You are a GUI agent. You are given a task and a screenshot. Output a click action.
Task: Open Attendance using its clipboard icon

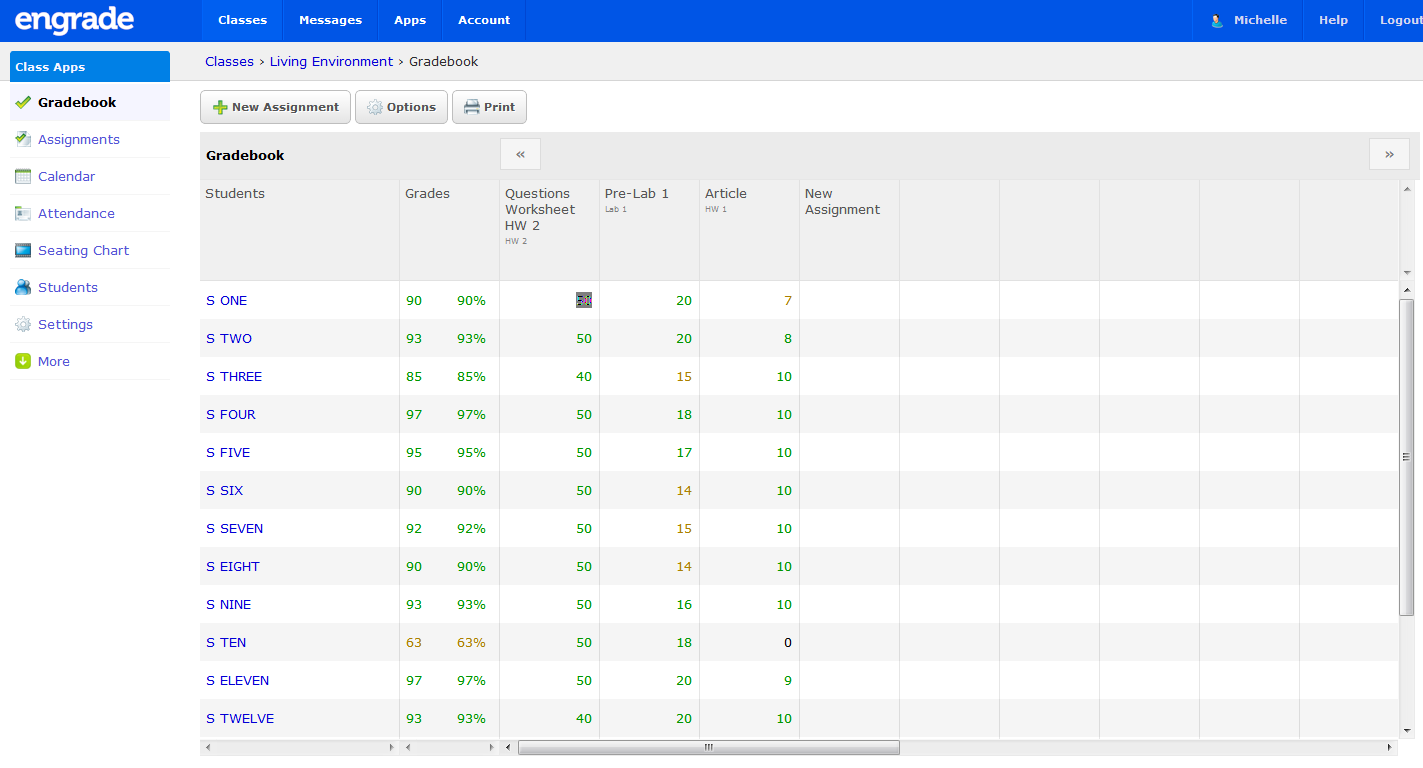tap(23, 213)
